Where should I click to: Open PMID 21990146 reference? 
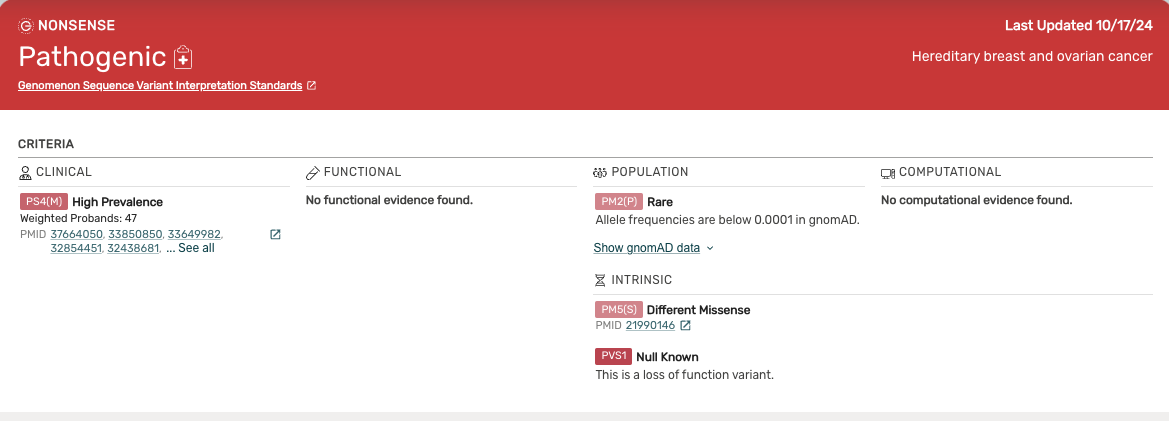point(650,326)
